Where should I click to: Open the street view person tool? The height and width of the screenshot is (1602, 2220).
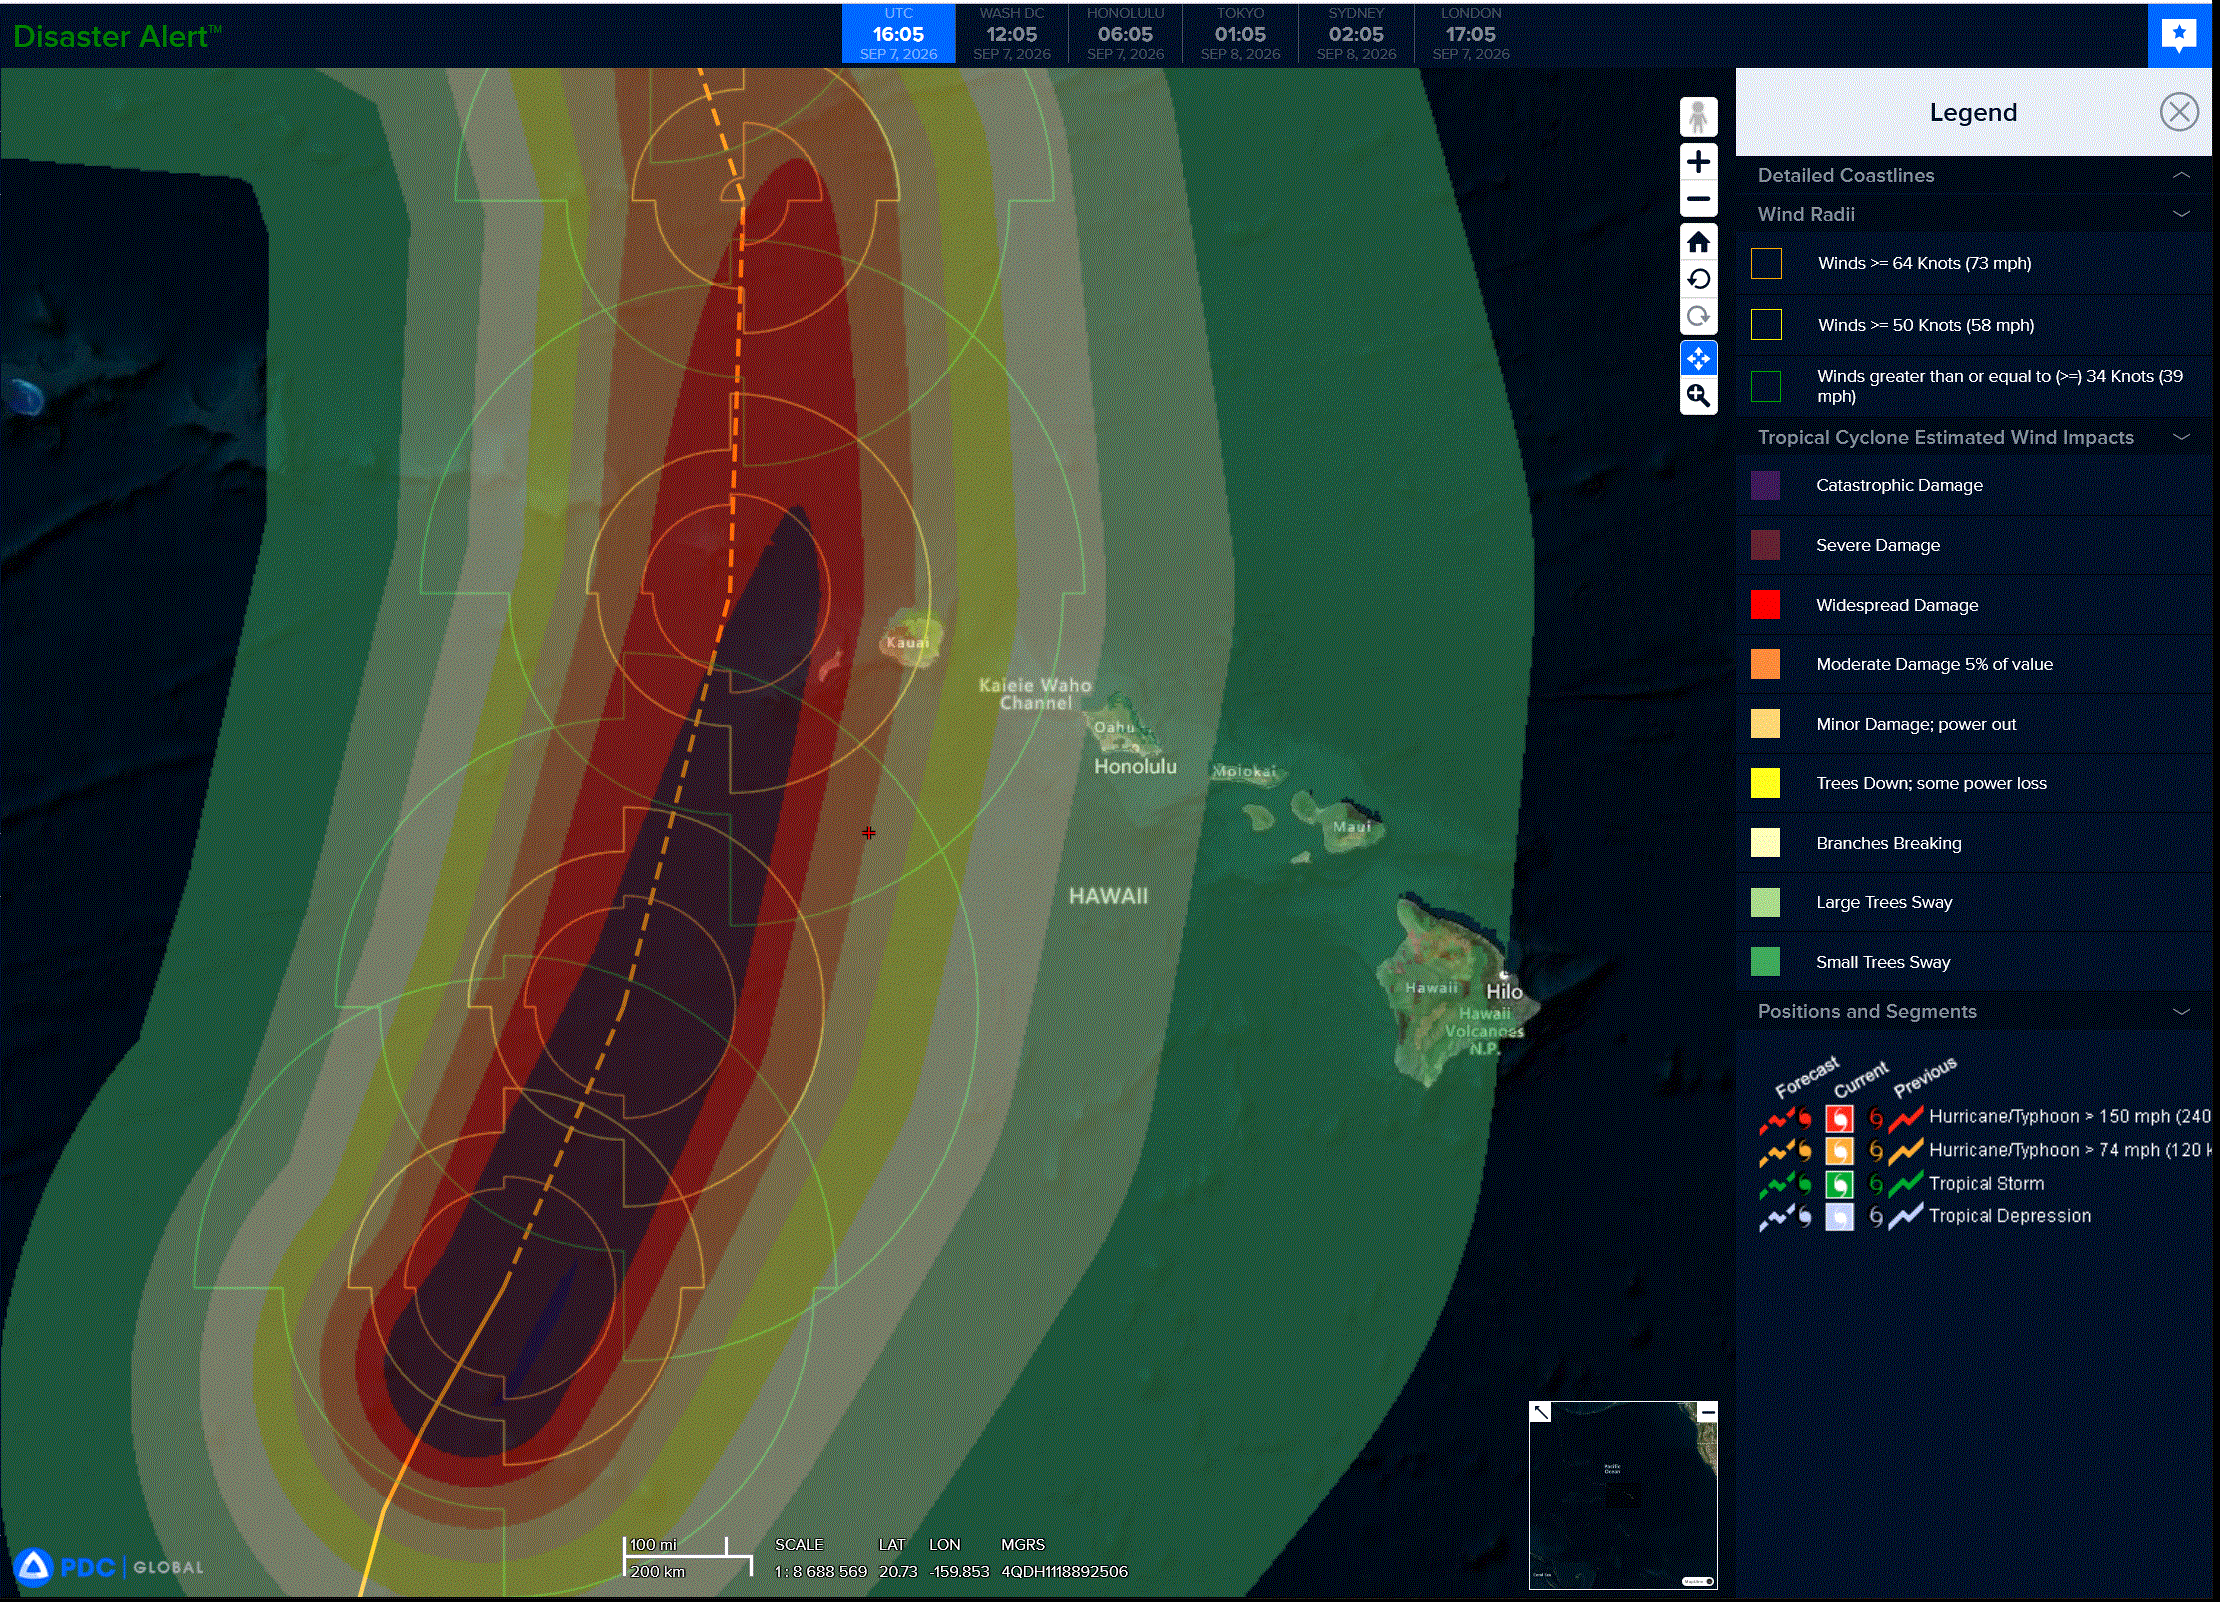[1698, 117]
